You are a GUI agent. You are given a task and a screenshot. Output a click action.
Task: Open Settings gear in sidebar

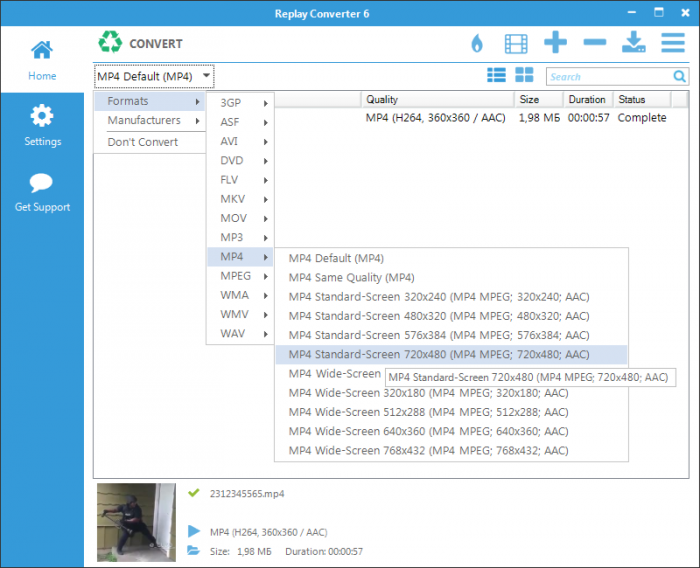(42, 125)
